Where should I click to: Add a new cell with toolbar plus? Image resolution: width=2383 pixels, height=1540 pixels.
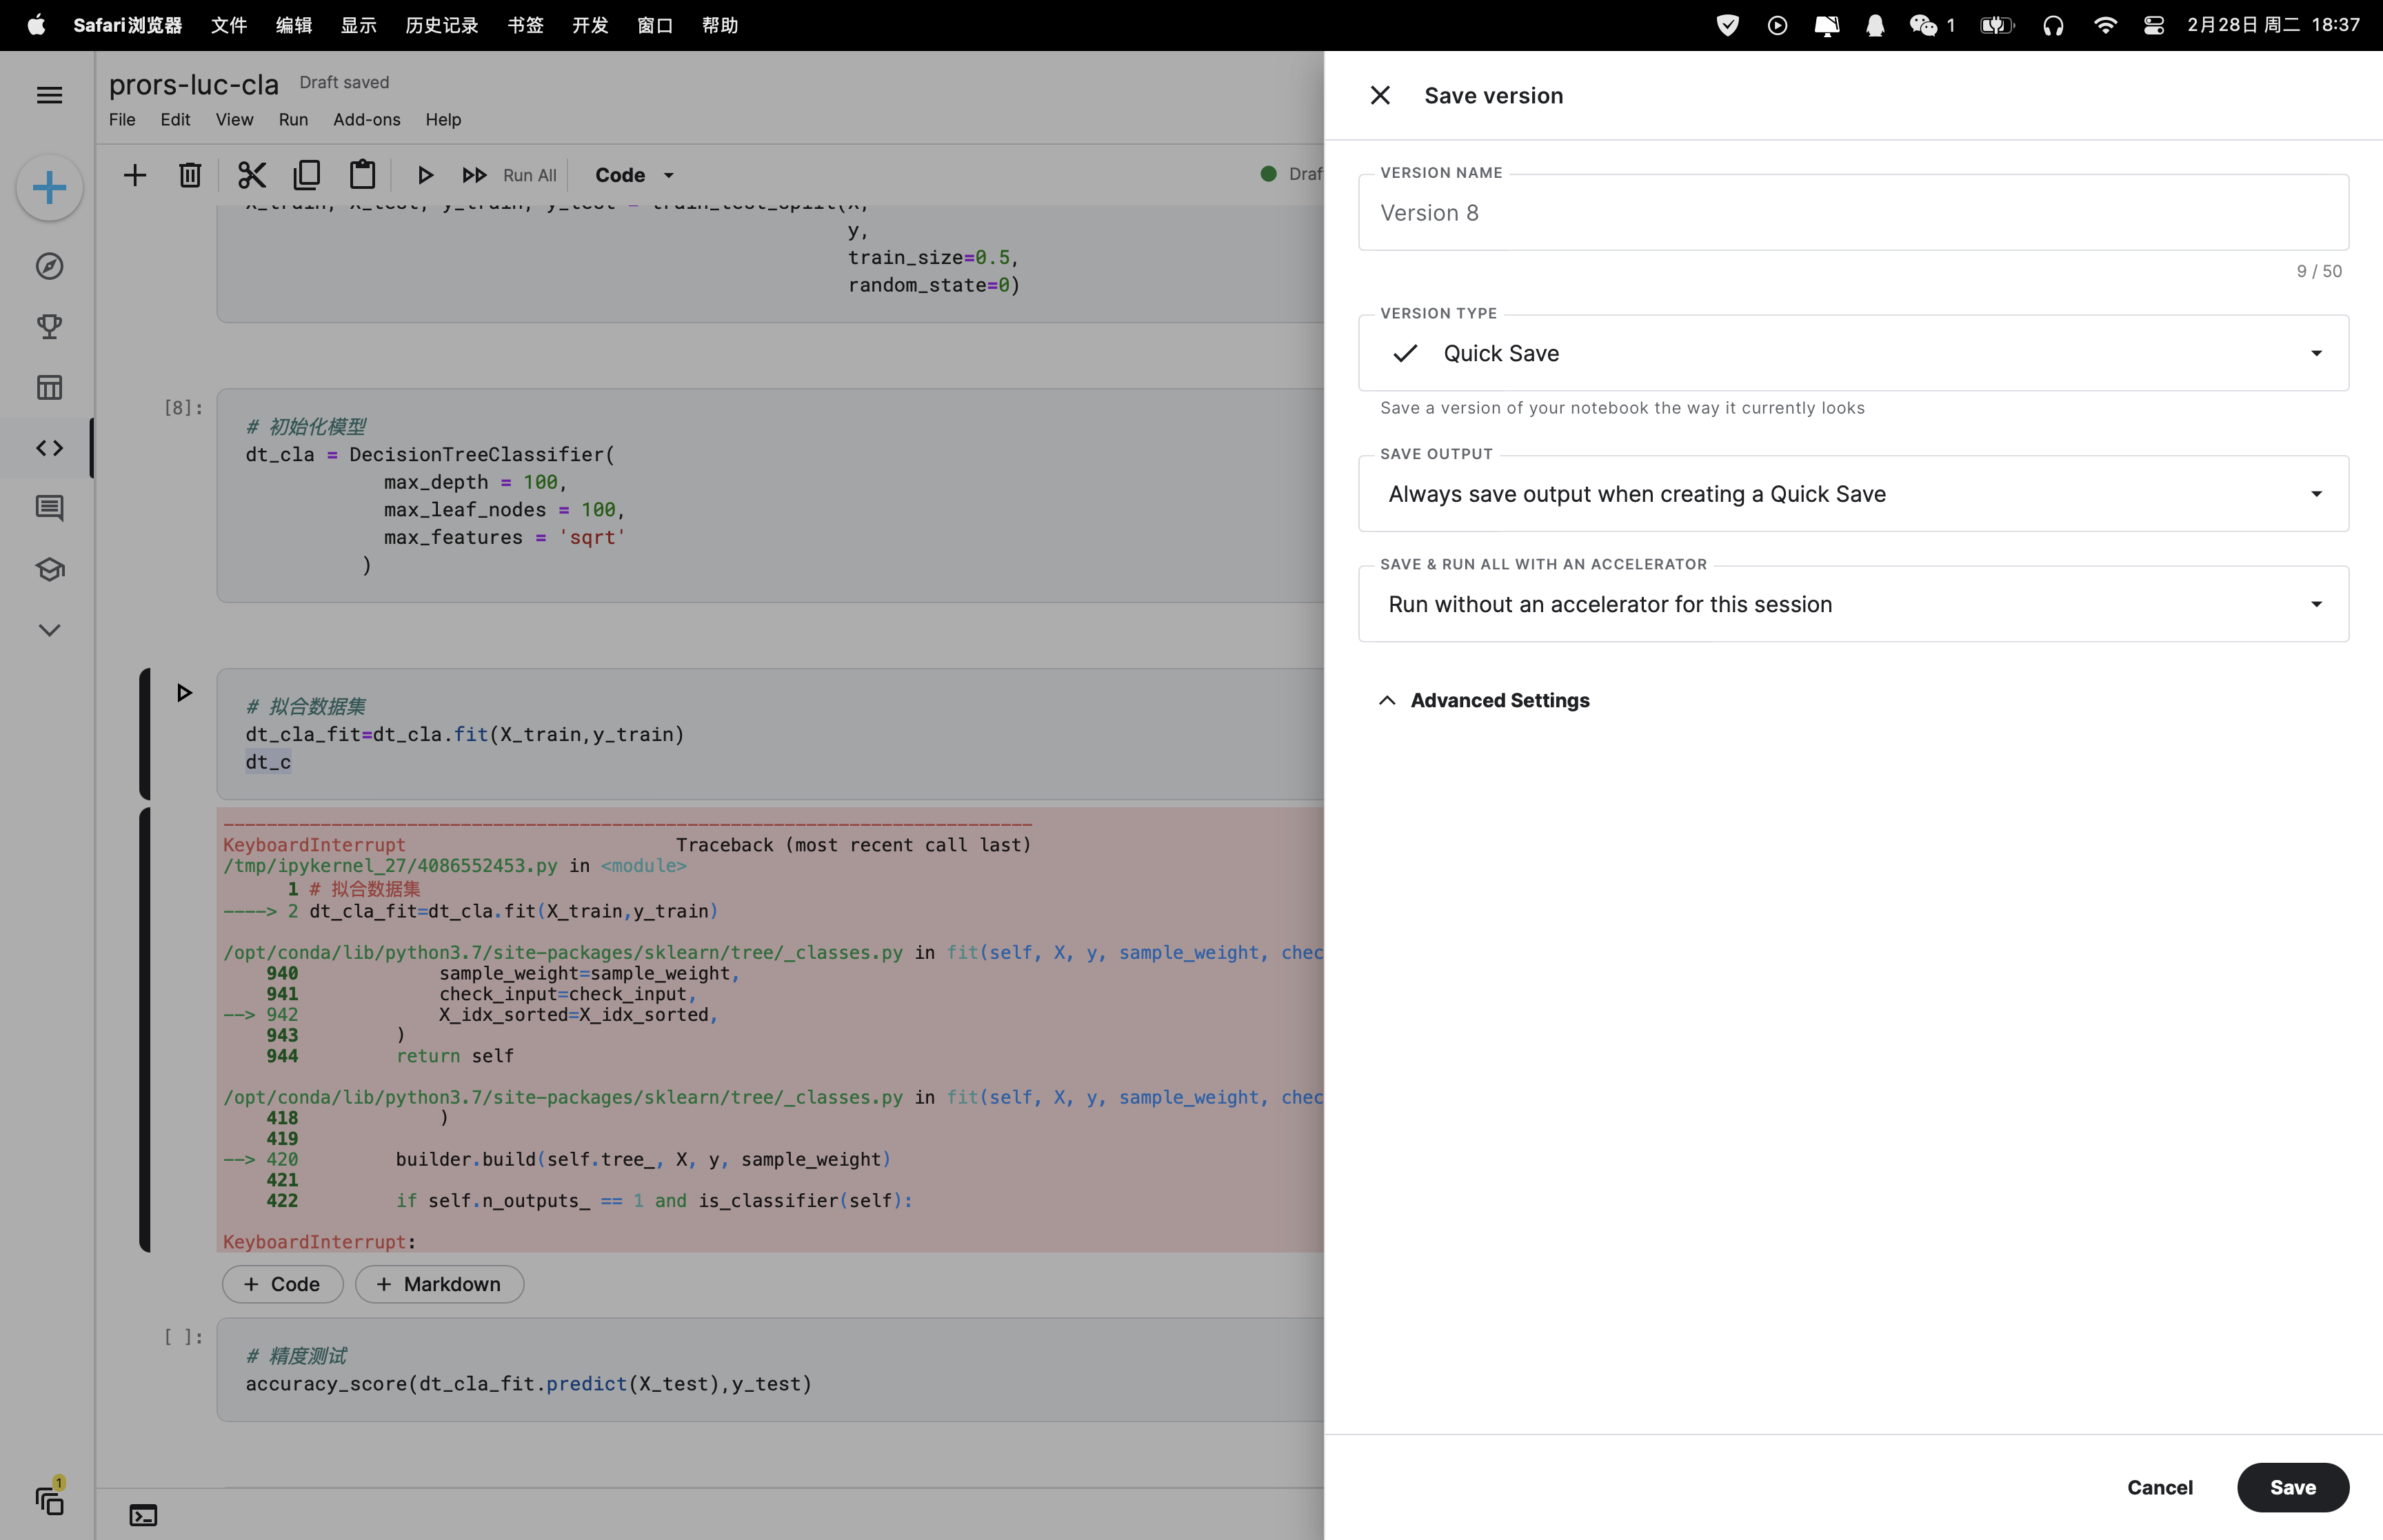134,175
